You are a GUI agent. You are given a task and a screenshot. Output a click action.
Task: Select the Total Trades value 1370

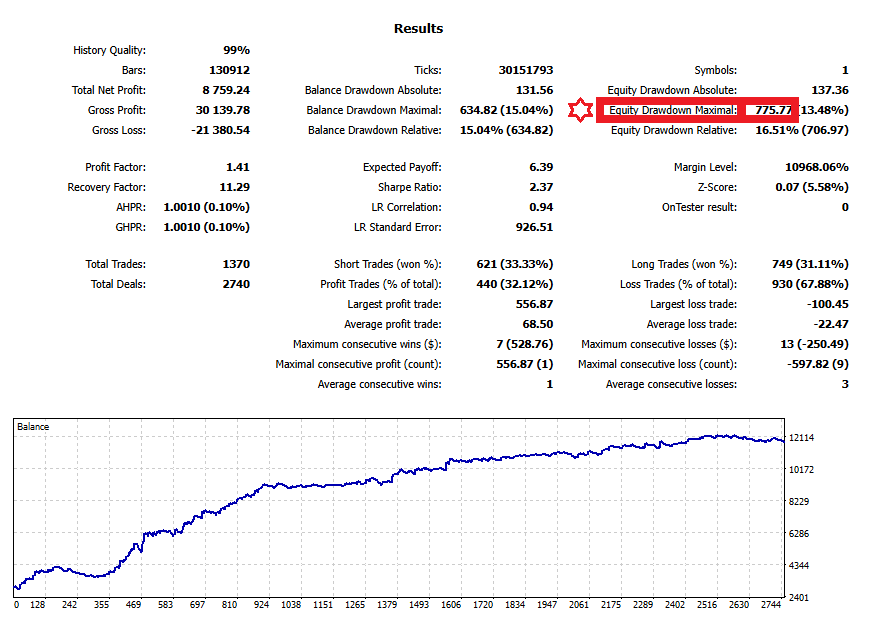(x=234, y=264)
